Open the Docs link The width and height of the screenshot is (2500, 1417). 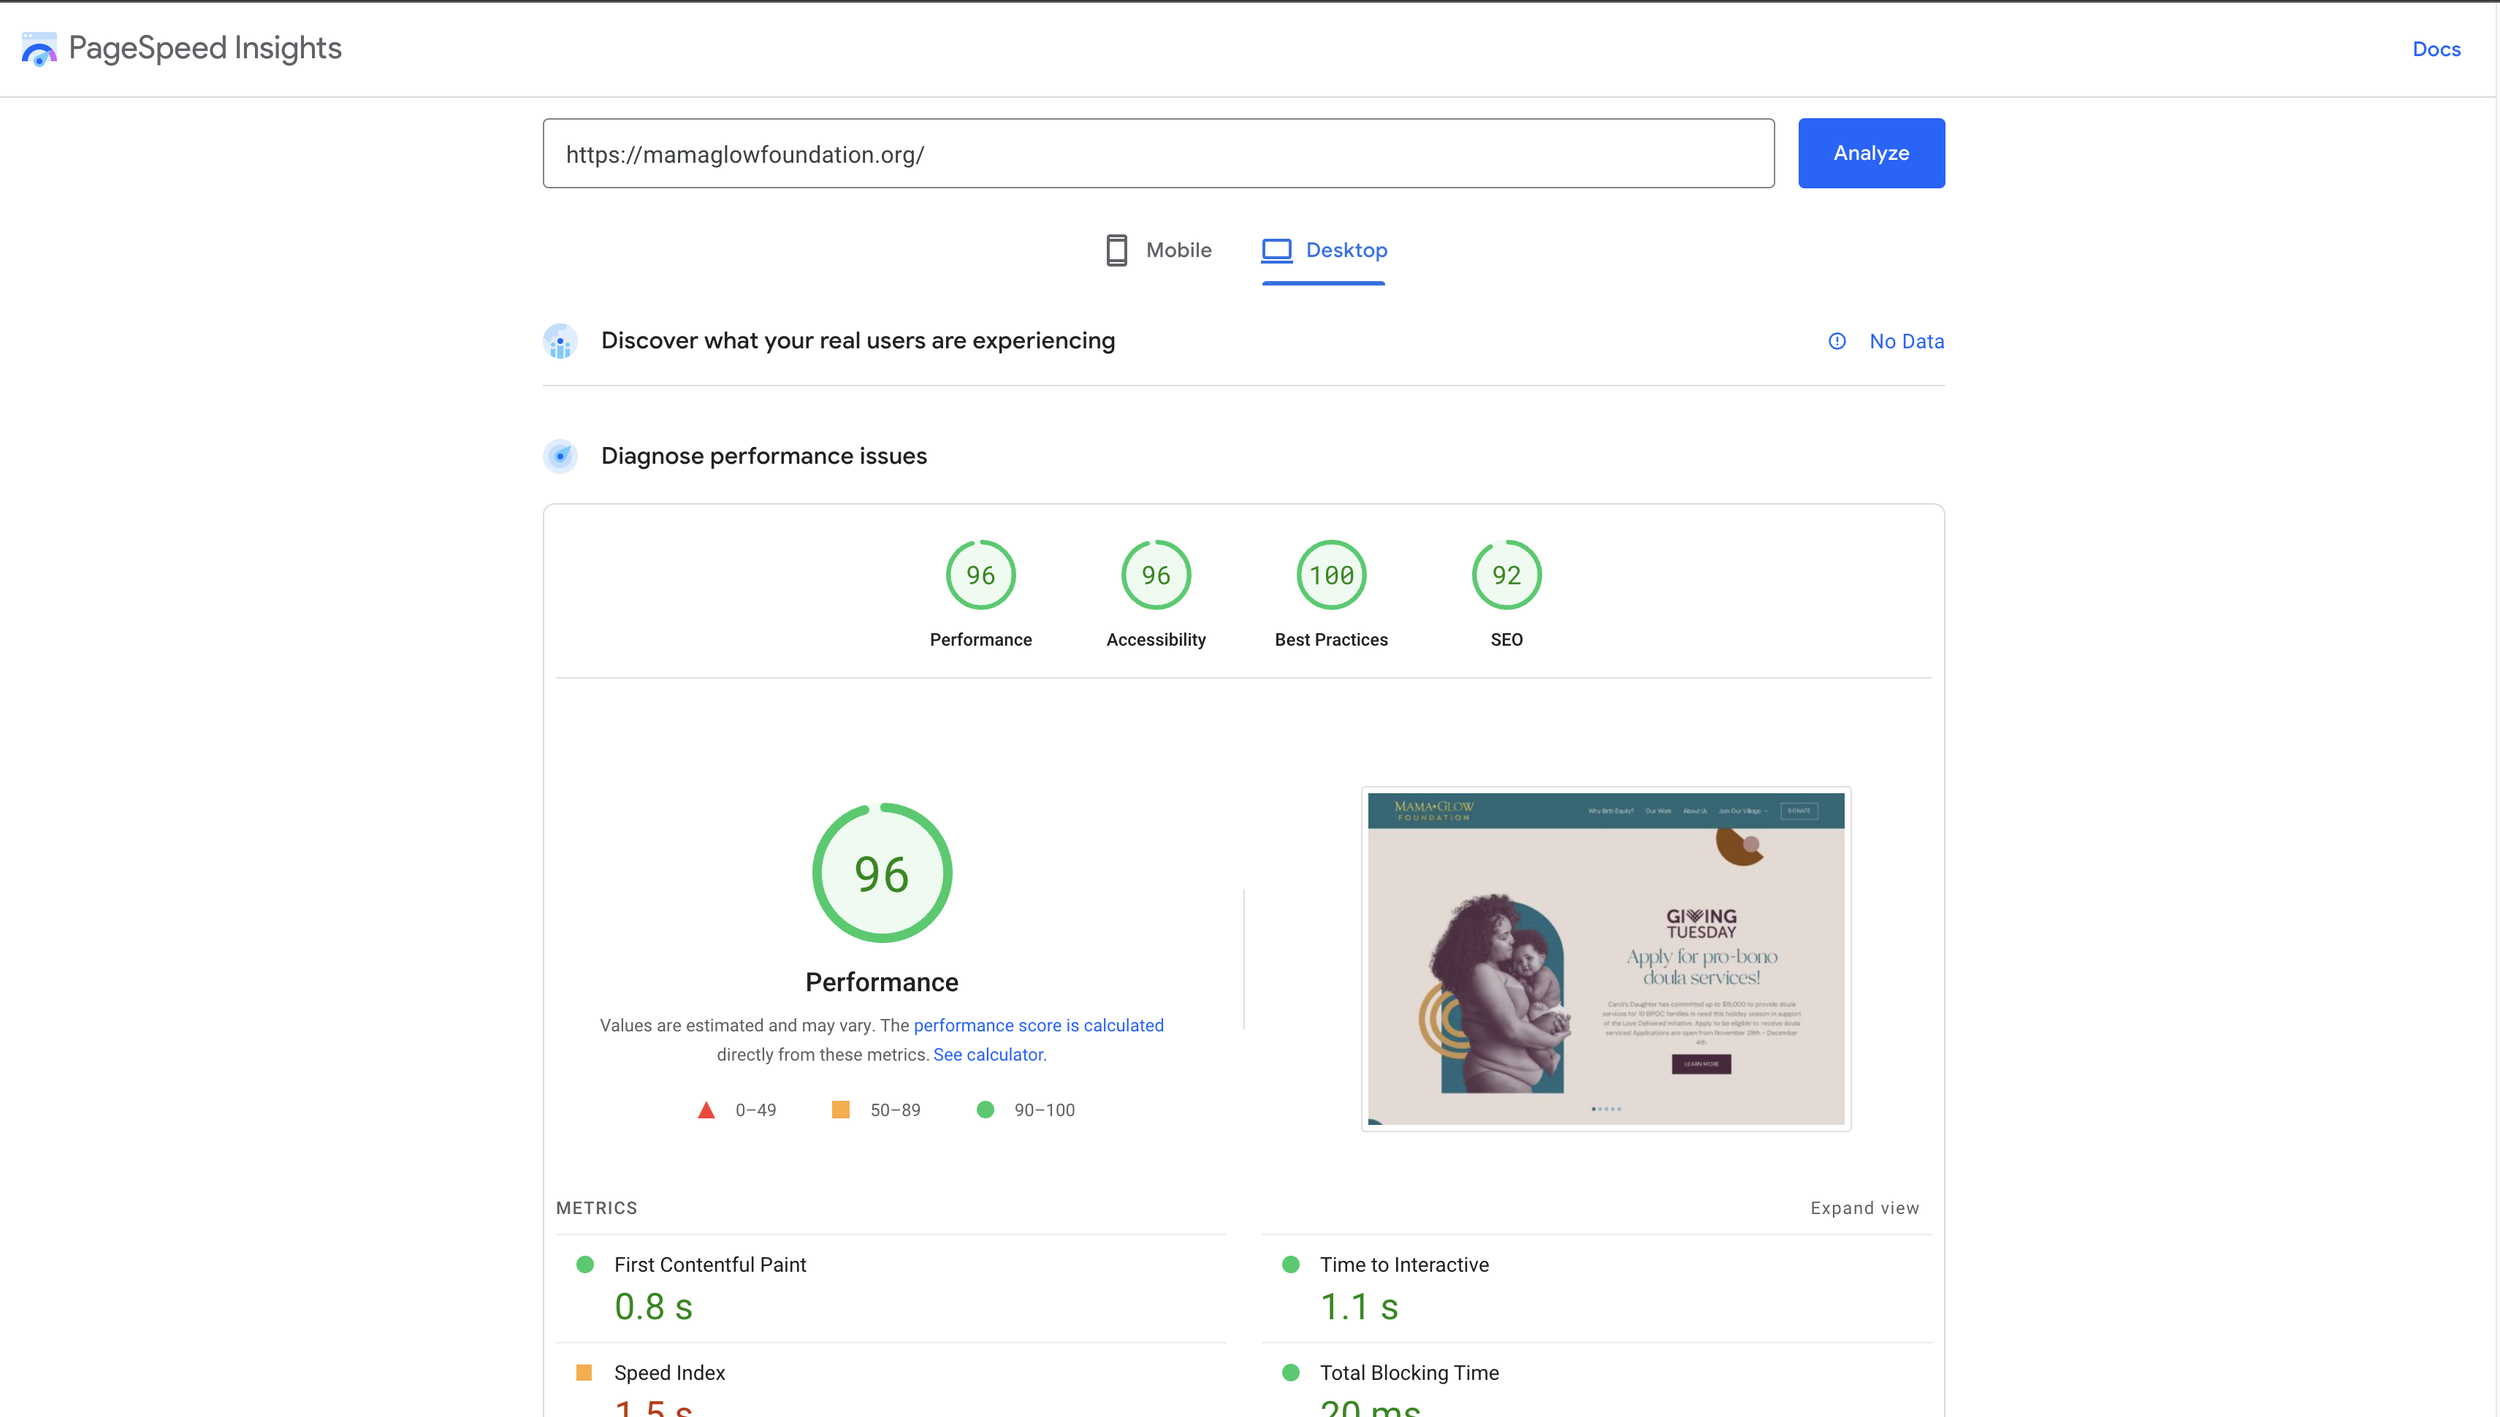pos(2436,49)
